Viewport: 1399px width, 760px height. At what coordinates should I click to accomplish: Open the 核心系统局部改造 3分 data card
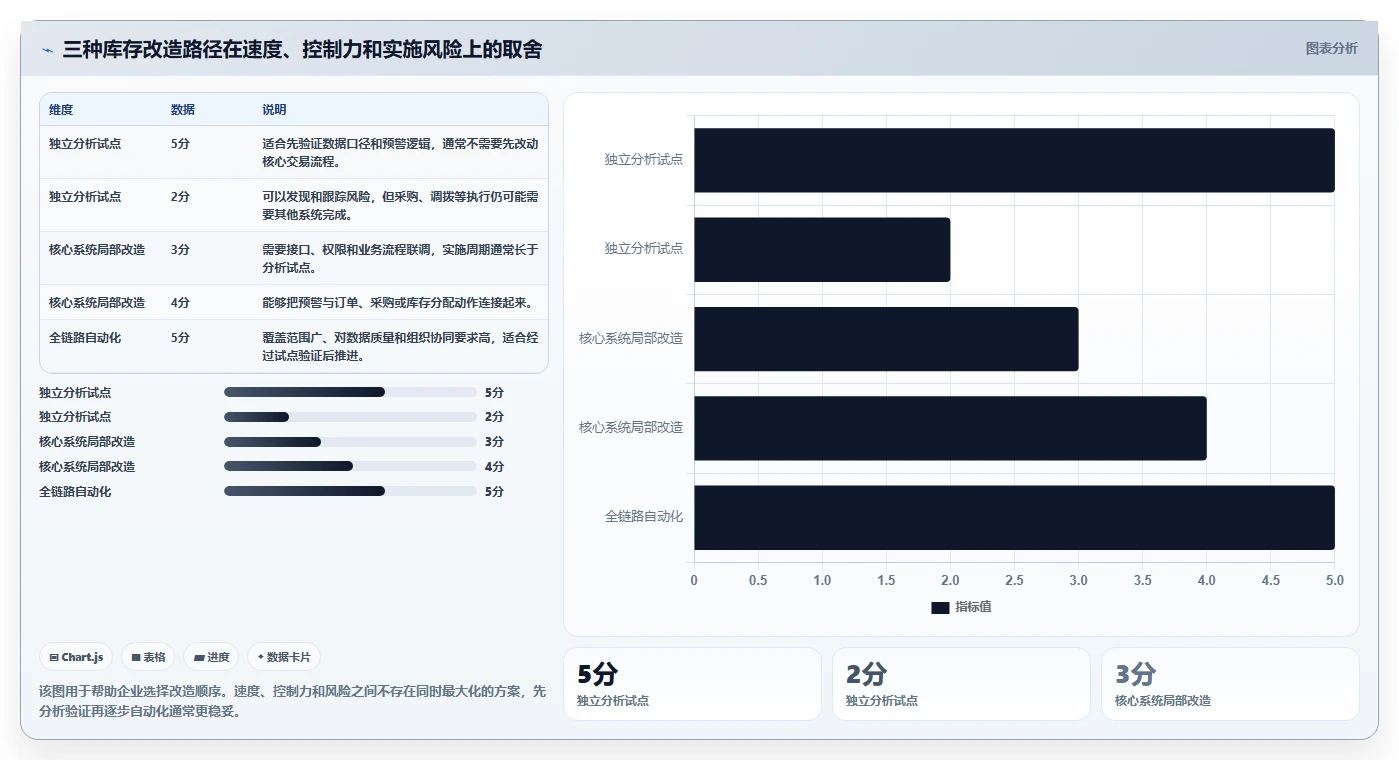click(x=1230, y=684)
